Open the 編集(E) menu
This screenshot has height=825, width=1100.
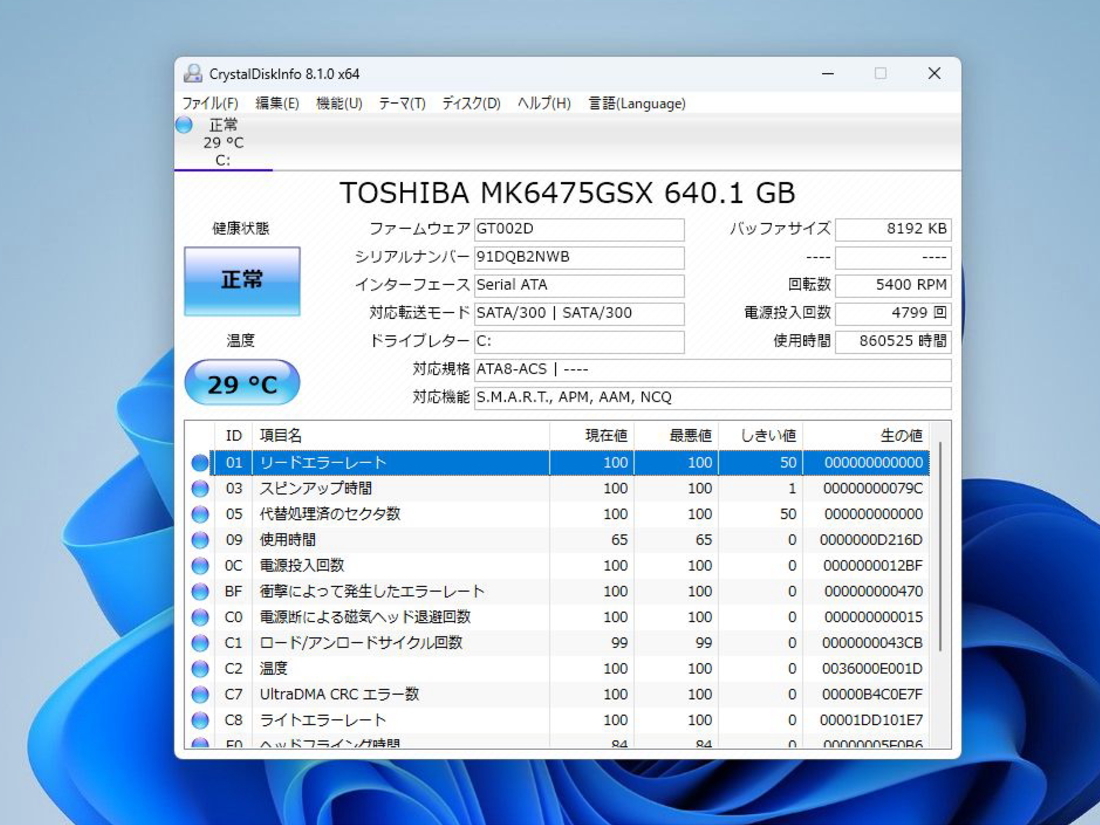[277, 103]
